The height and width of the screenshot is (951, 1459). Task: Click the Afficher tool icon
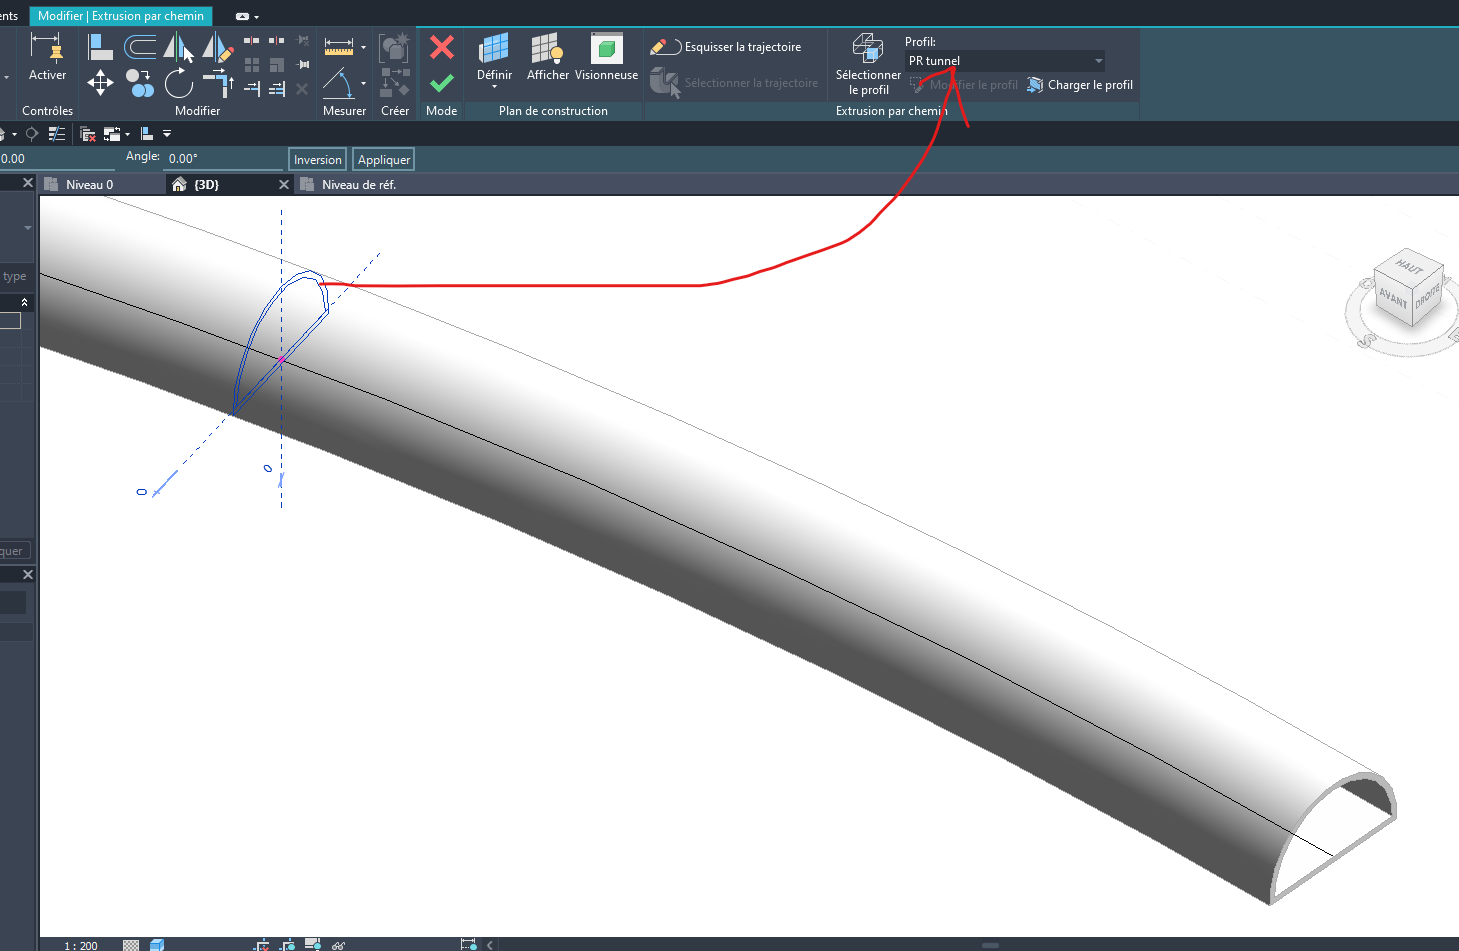547,48
